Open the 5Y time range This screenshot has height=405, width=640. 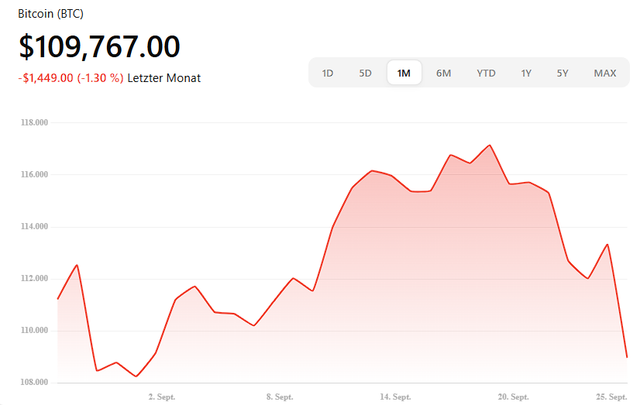coord(563,73)
